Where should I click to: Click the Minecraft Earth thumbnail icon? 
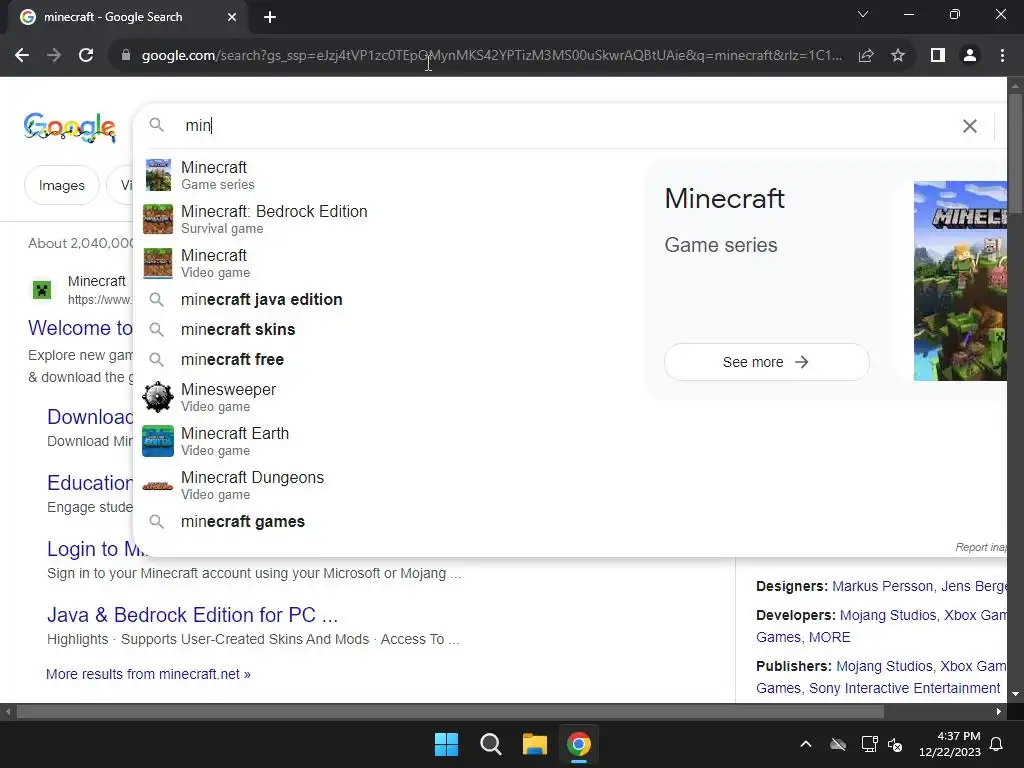tap(158, 441)
